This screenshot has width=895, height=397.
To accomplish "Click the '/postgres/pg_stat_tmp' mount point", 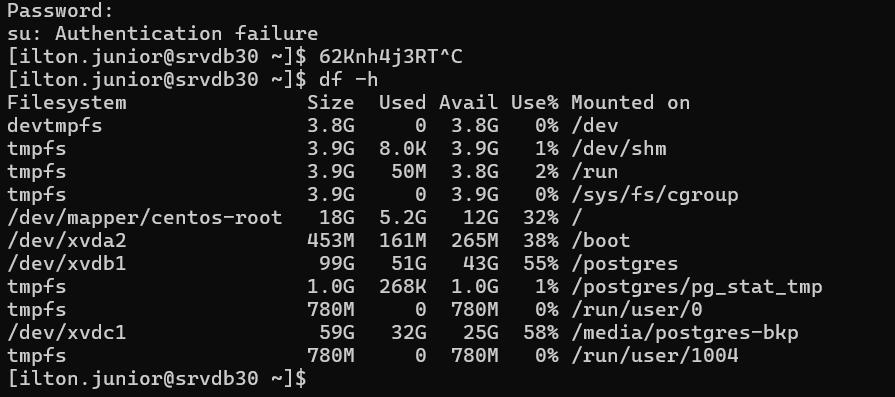I will point(696,287).
